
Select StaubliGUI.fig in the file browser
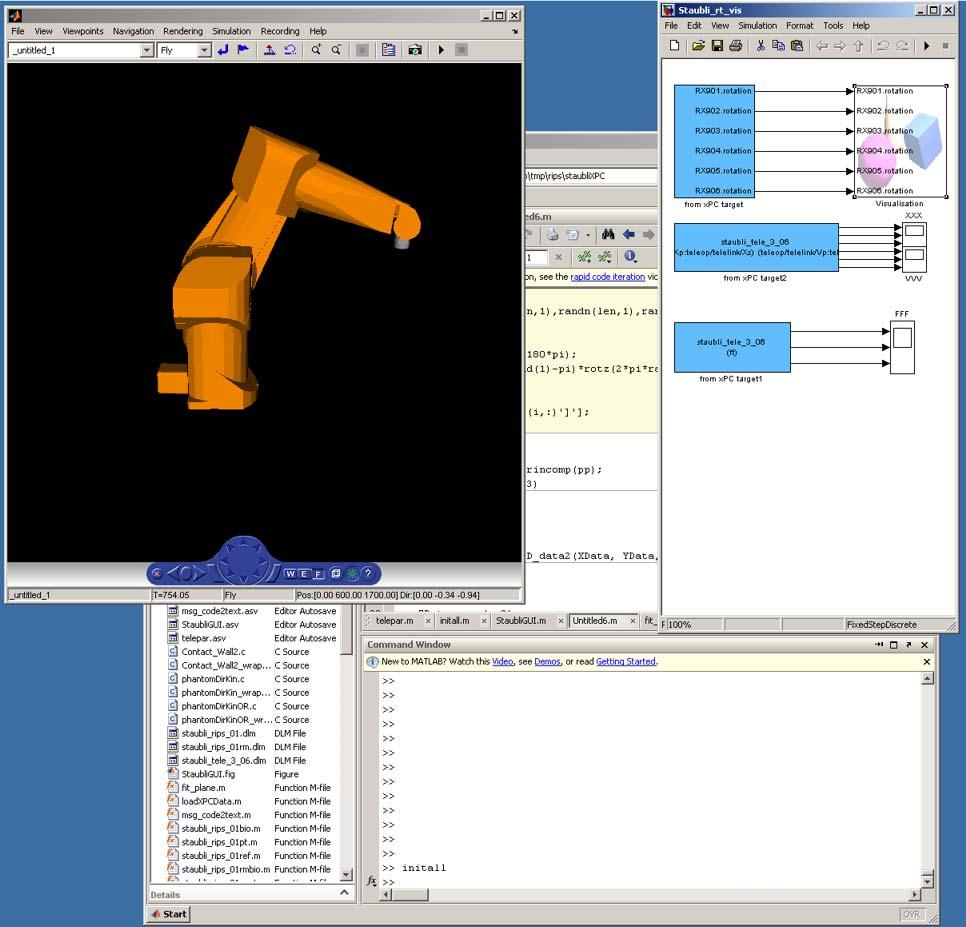click(x=208, y=774)
